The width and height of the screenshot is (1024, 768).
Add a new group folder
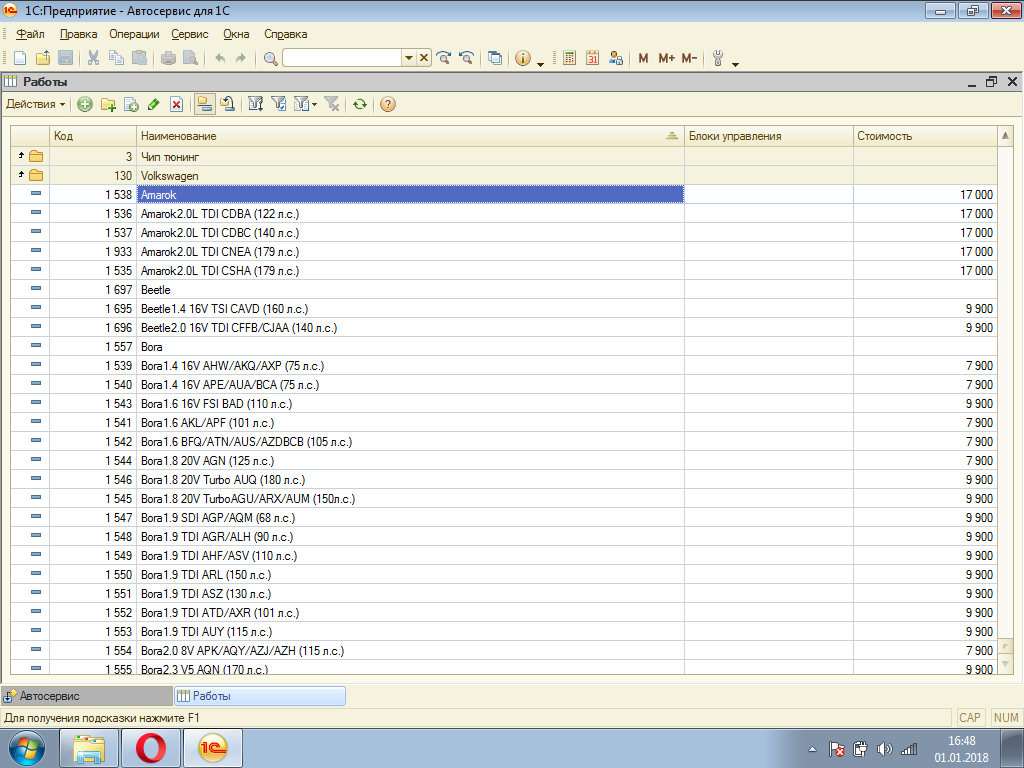click(108, 104)
